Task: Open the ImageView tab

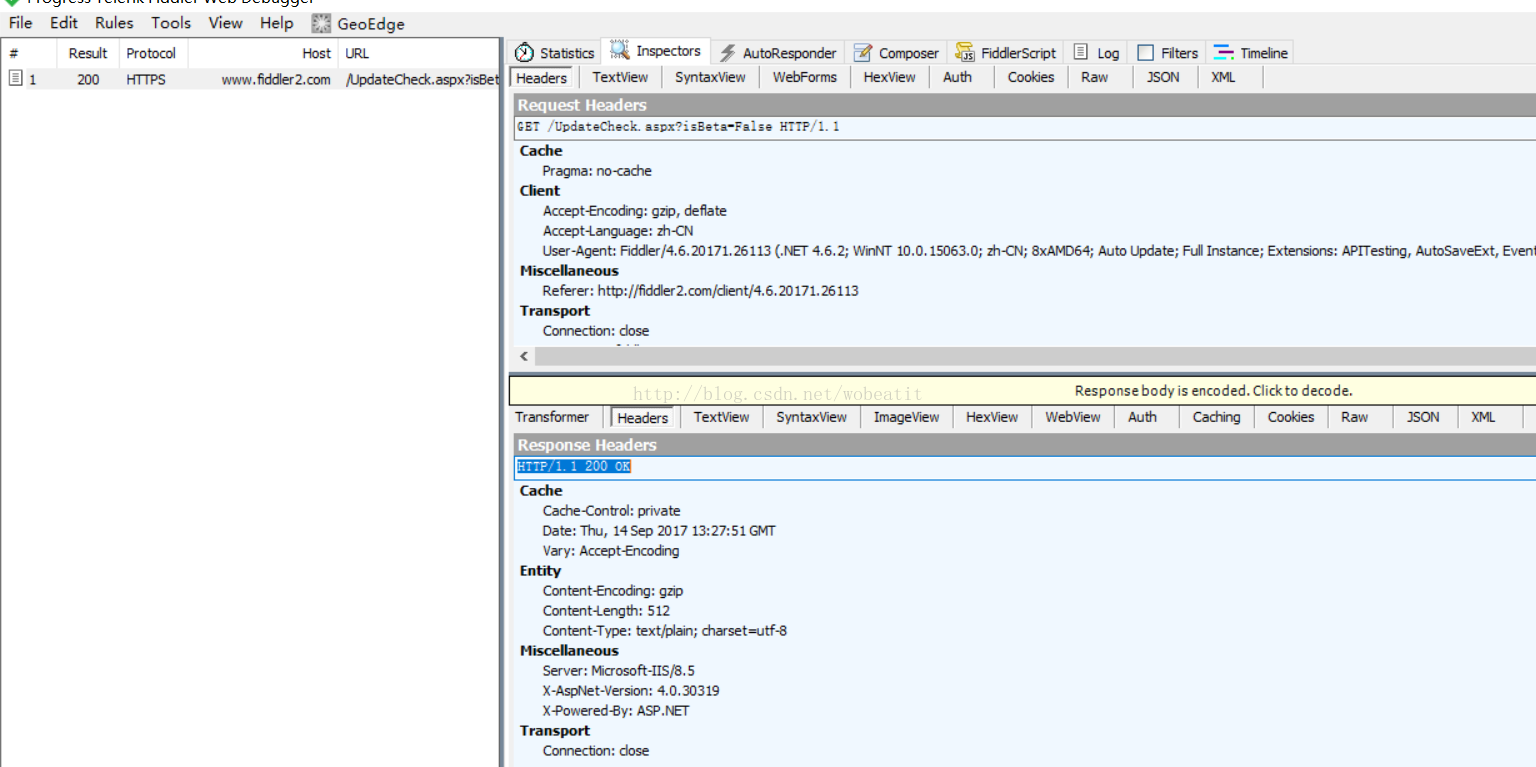Action: point(907,417)
